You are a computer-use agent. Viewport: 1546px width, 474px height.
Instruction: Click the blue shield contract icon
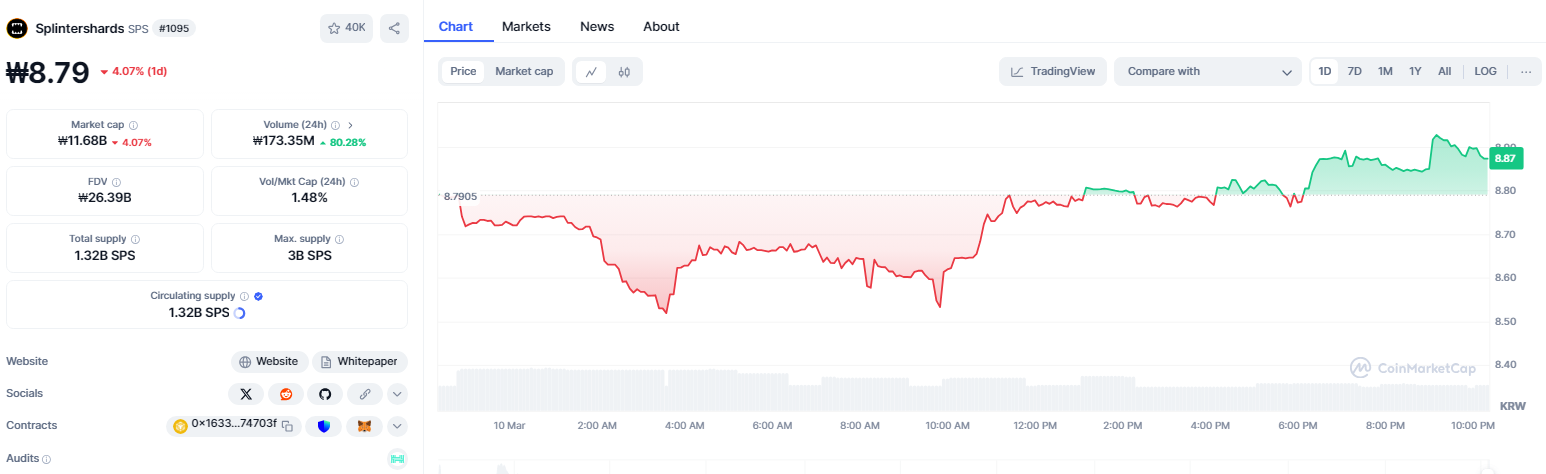click(x=324, y=426)
